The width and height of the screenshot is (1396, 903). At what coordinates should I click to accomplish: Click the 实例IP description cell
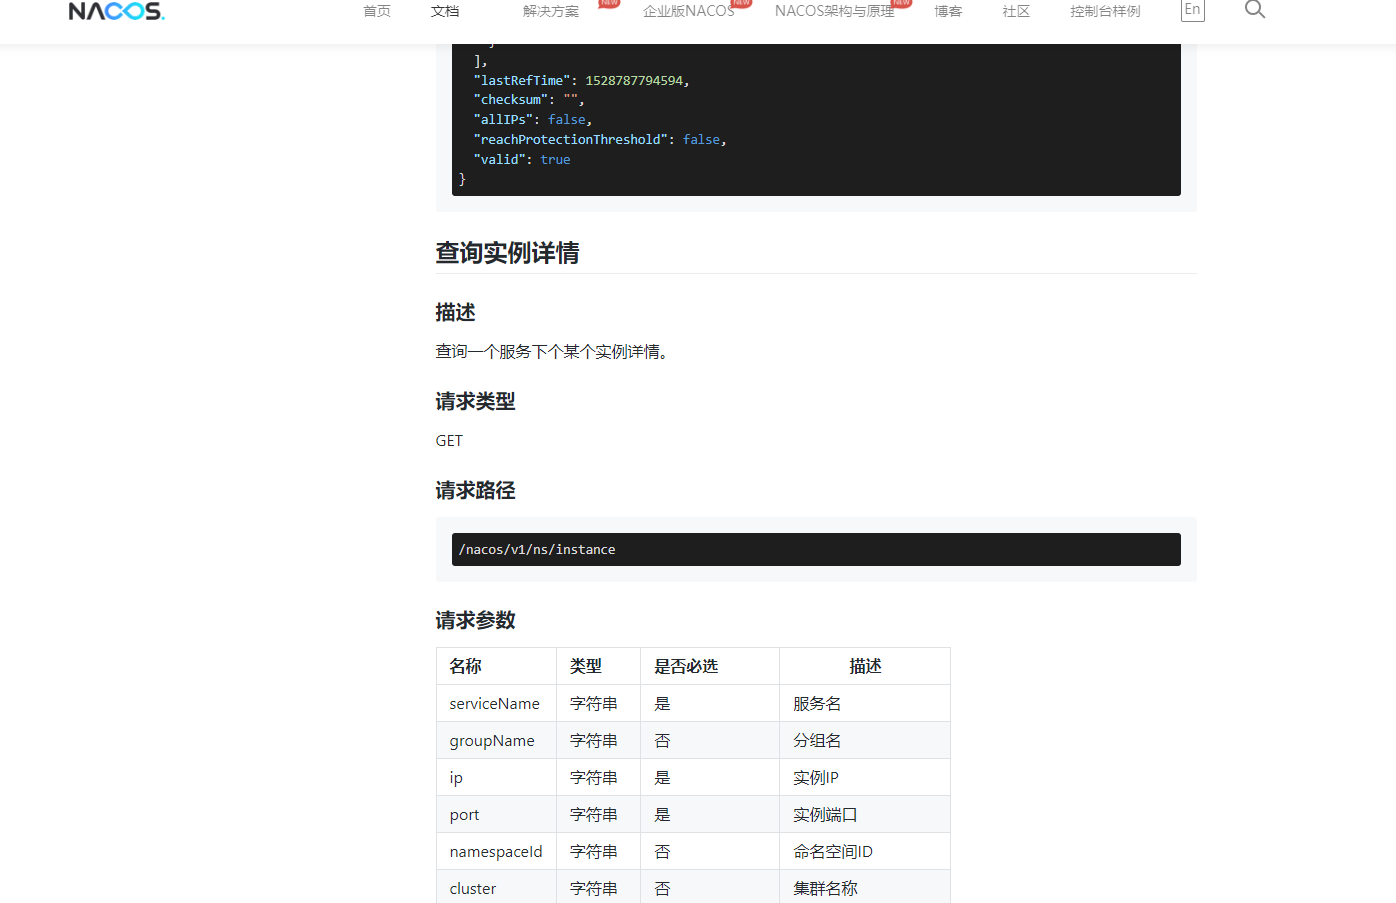pos(865,777)
